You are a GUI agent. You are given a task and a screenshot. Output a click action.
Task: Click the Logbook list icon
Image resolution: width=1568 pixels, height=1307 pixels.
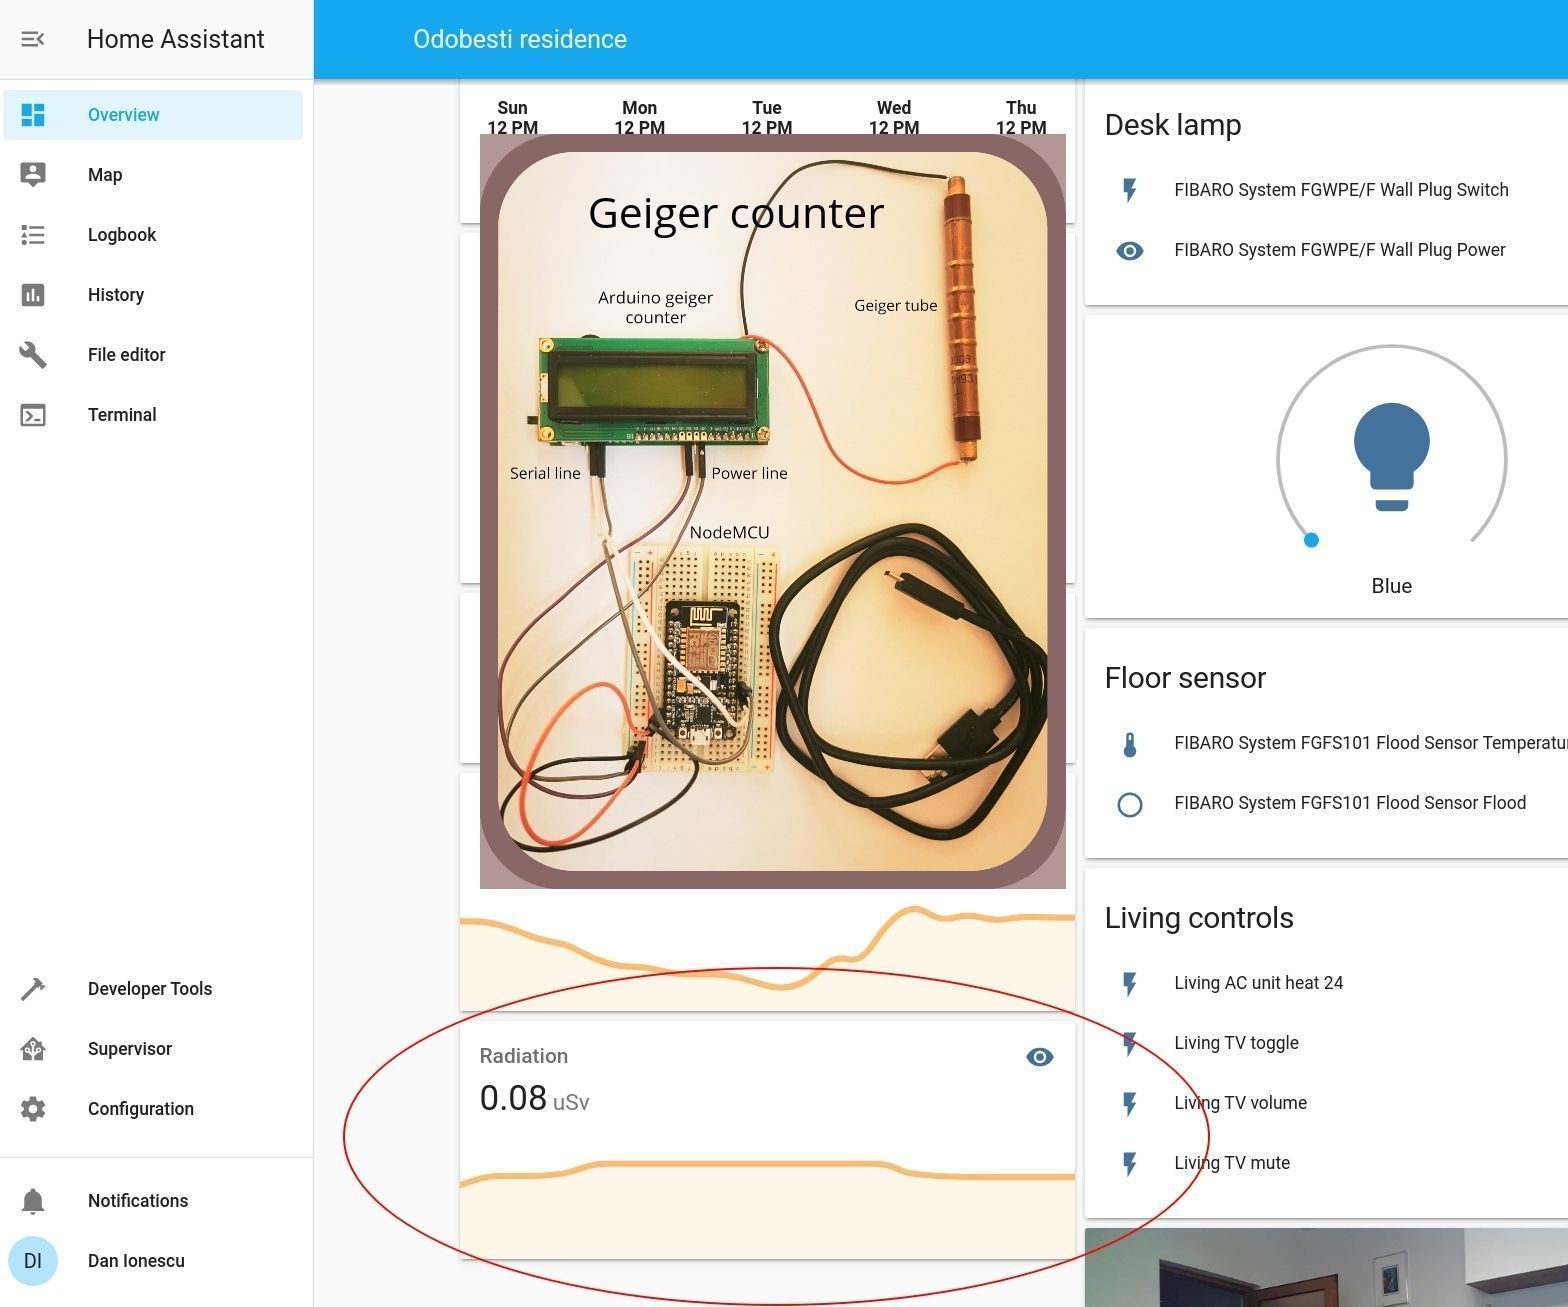pos(33,235)
